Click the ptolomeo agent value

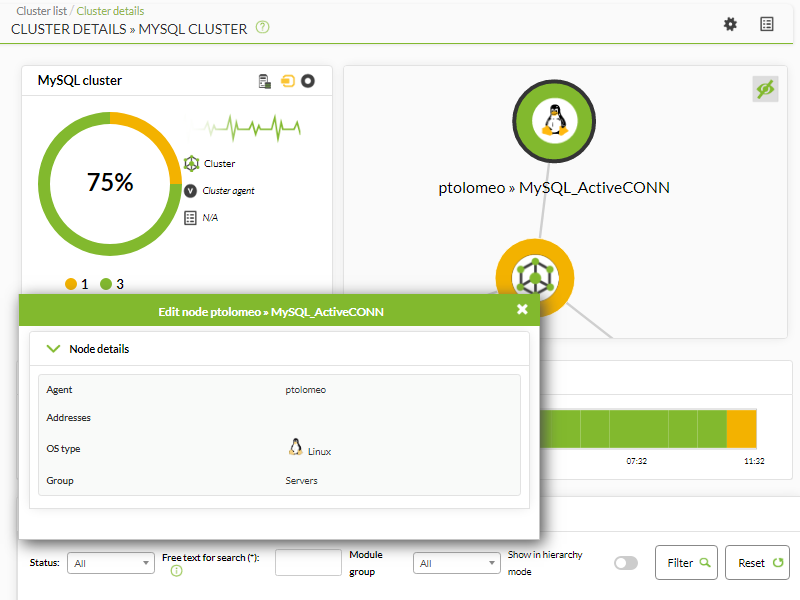pyautogui.click(x=306, y=390)
